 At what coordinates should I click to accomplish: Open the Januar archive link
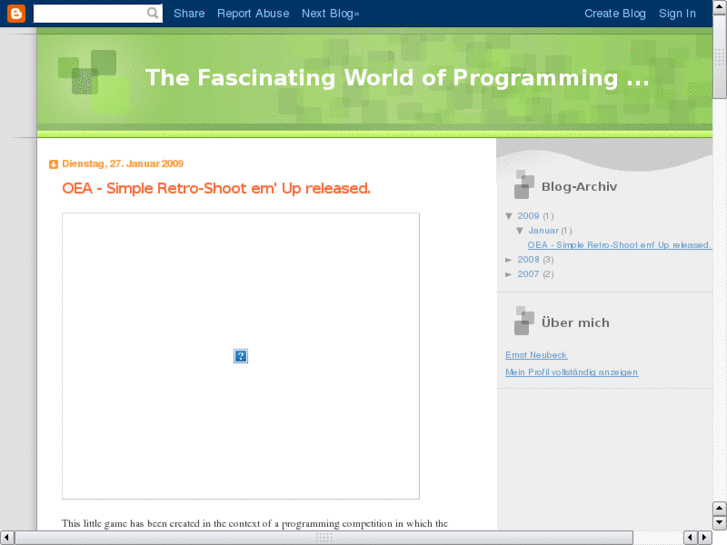tap(543, 231)
